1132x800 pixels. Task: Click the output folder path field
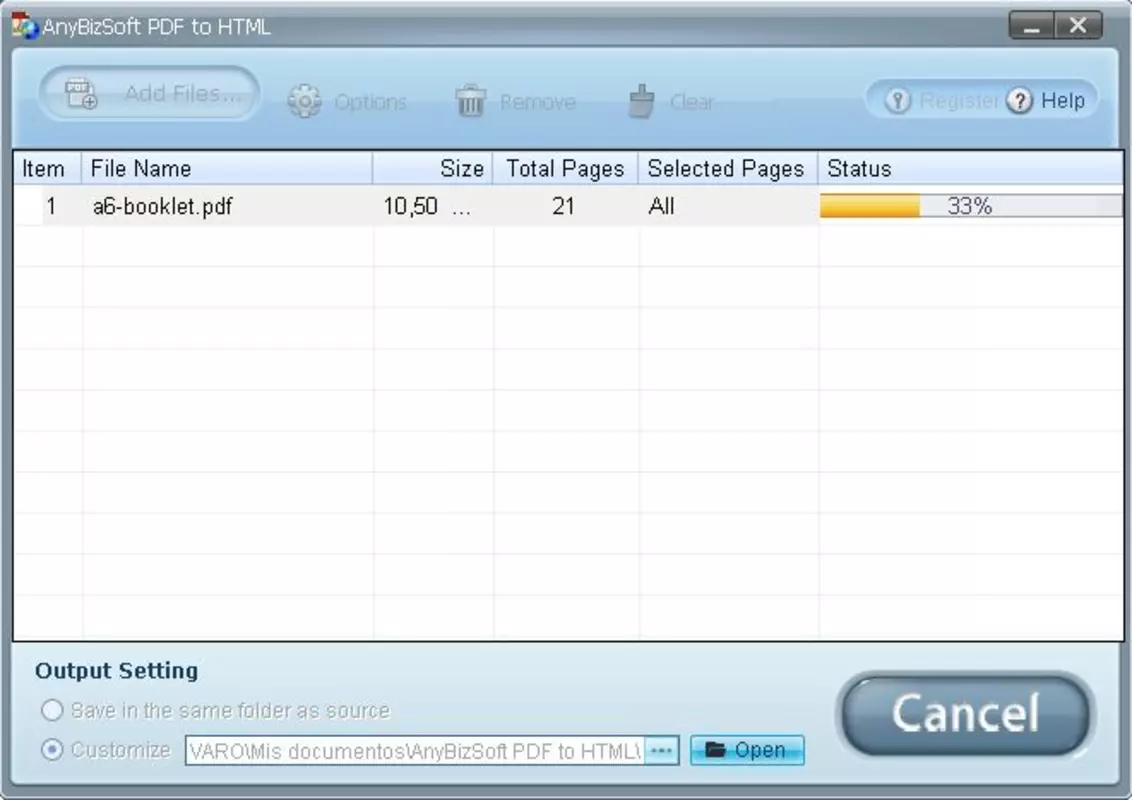(414, 751)
